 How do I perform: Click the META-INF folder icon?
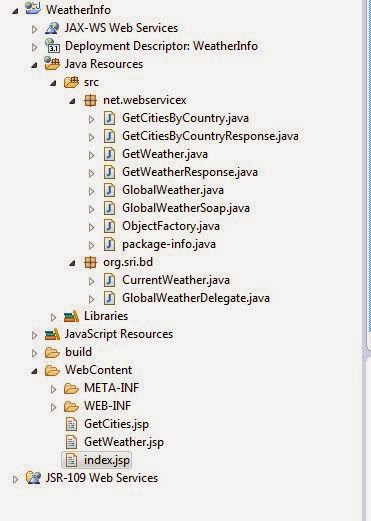(x=71, y=388)
